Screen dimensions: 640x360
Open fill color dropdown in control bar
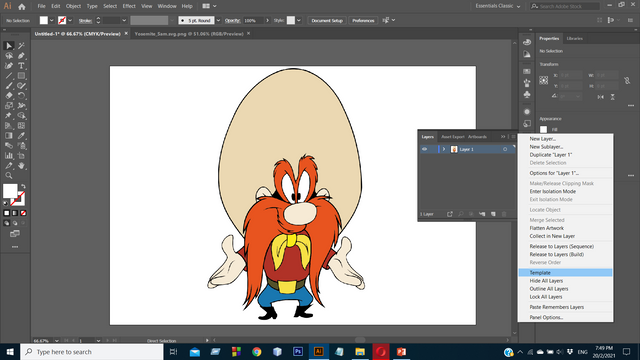point(51,20)
